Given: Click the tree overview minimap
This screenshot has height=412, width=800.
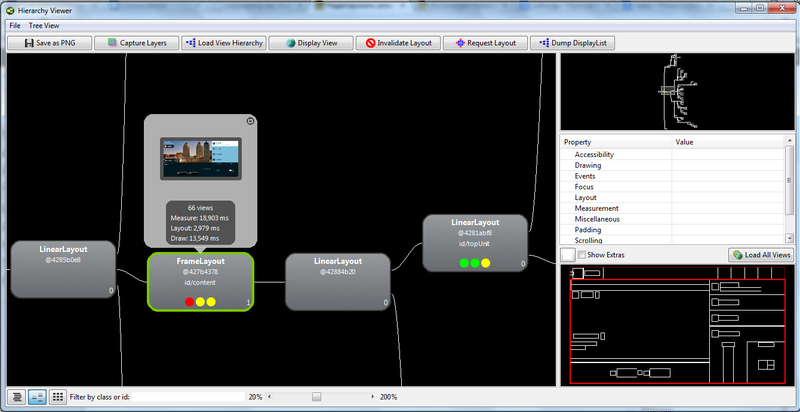Looking at the screenshot, I should [678, 92].
